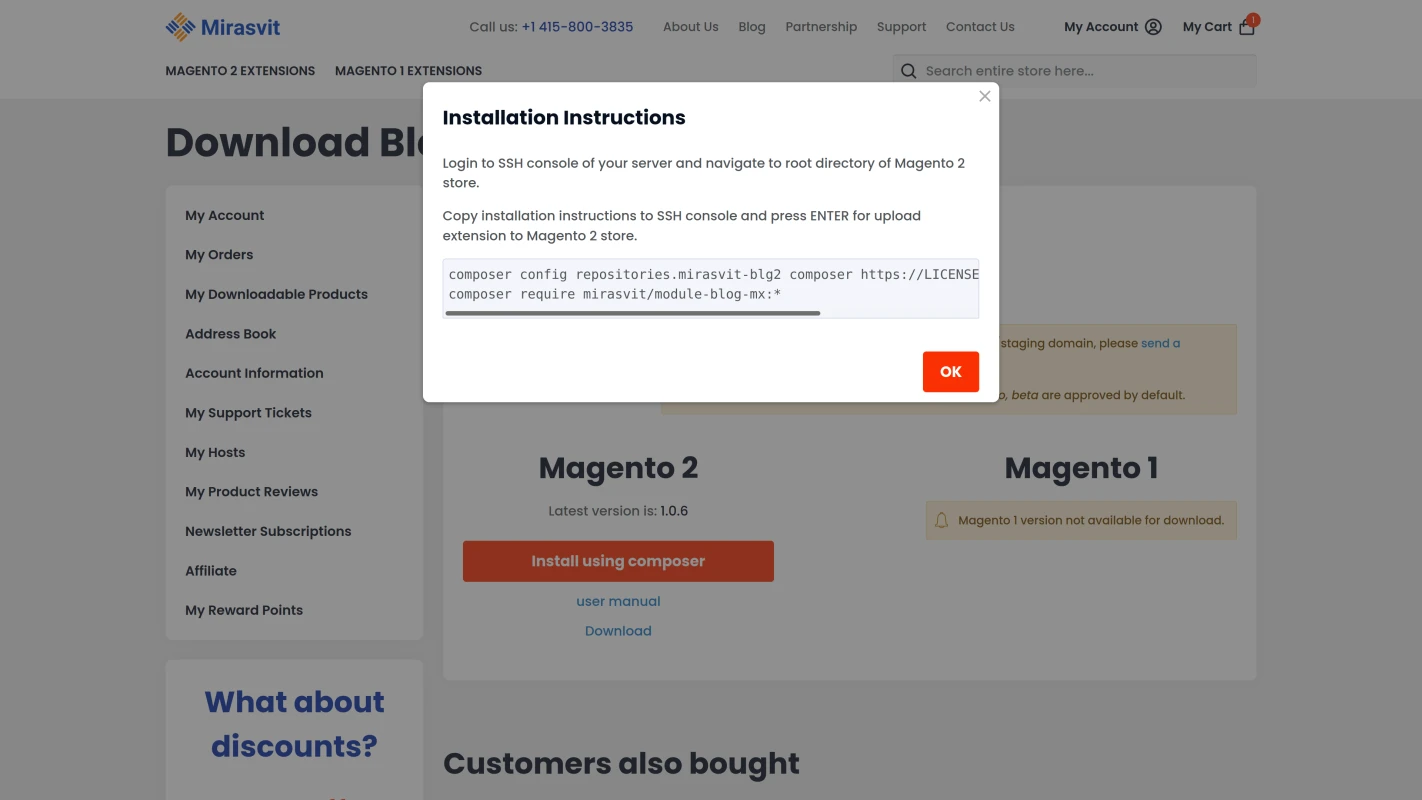Close the Installation Instructions dialog
1422x800 pixels.
985,96
